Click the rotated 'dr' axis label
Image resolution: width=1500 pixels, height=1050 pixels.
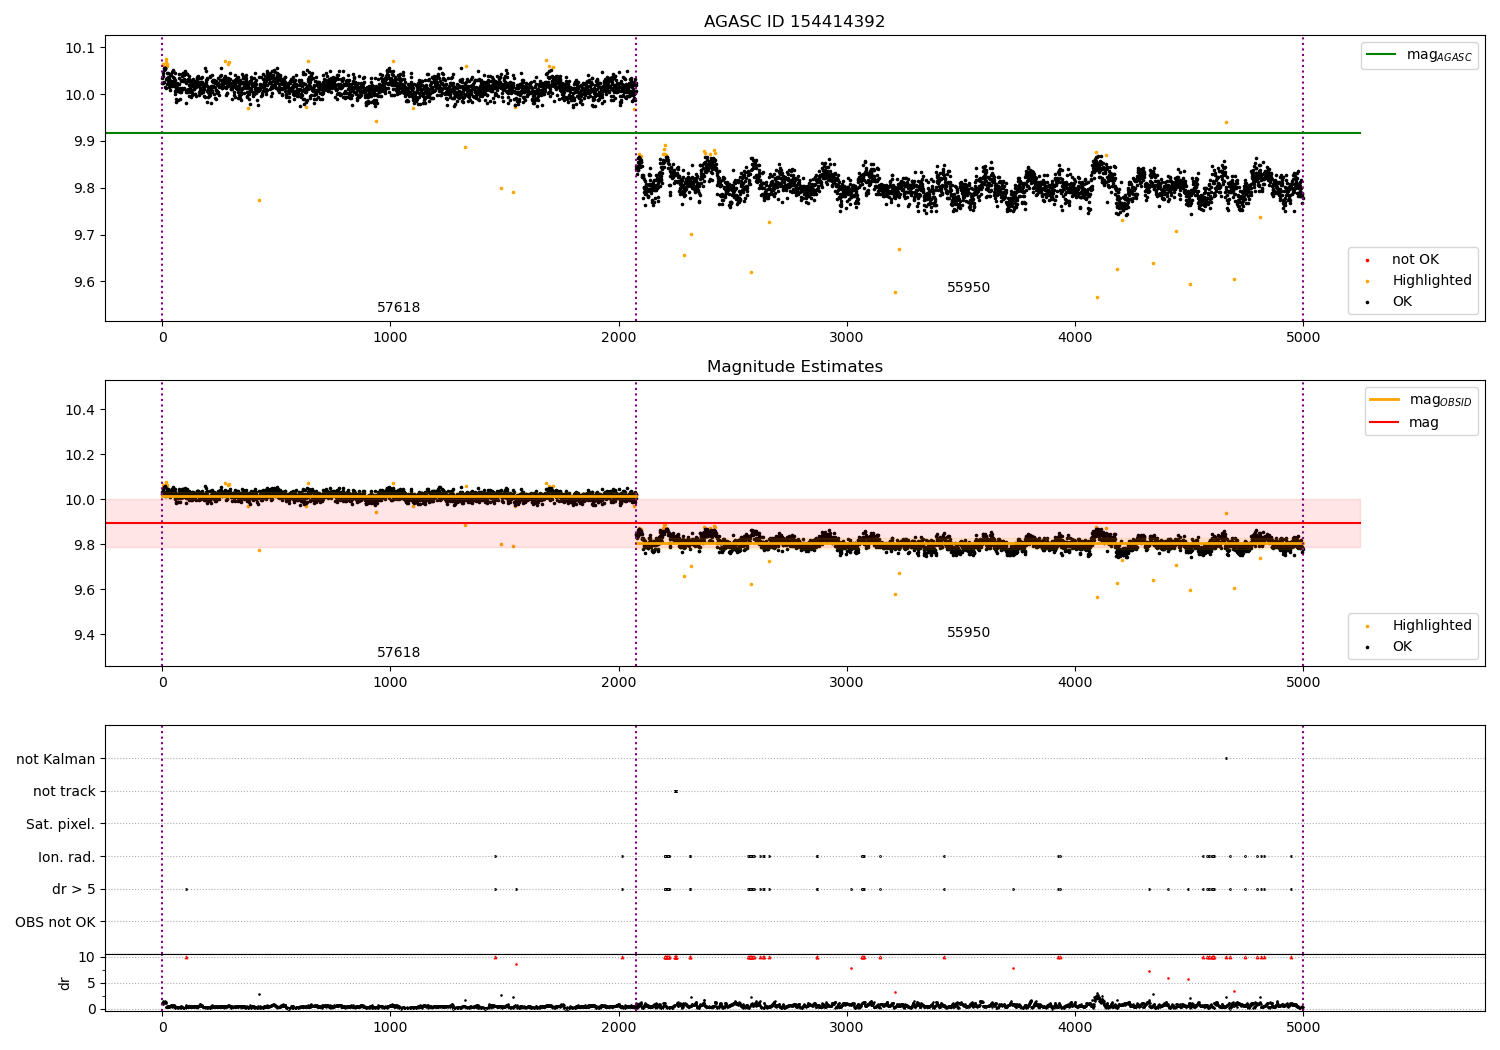(65, 983)
